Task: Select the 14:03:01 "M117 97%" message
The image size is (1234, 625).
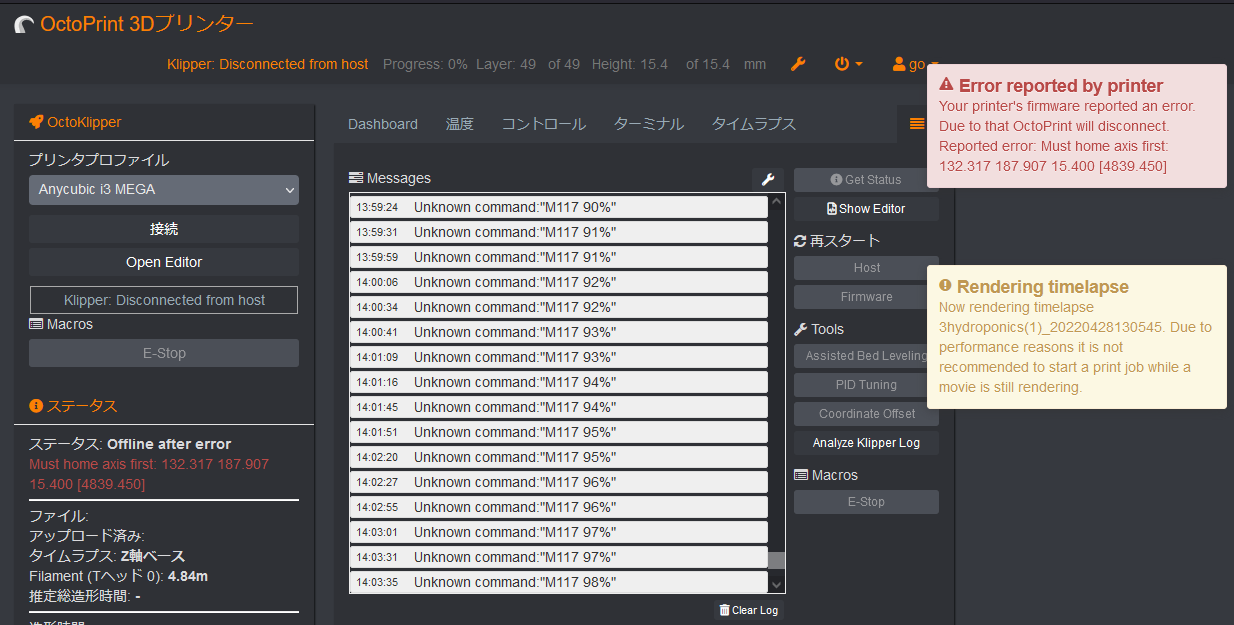Action: click(x=558, y=532)
